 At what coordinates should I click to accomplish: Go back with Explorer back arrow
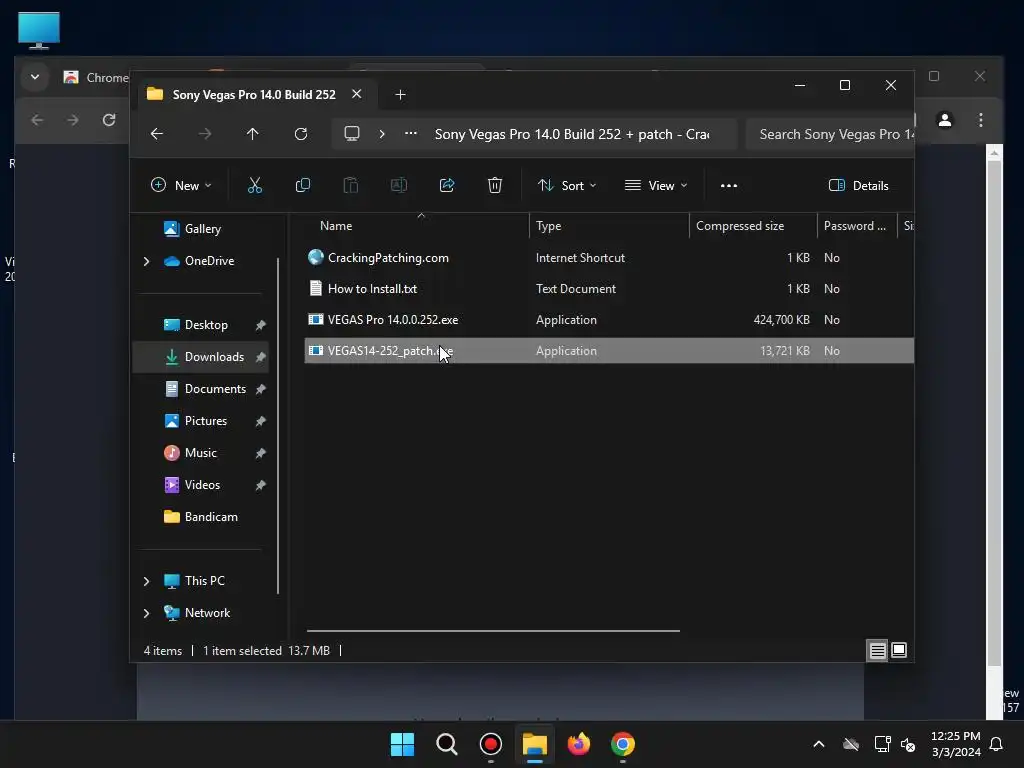coord(157,134)
